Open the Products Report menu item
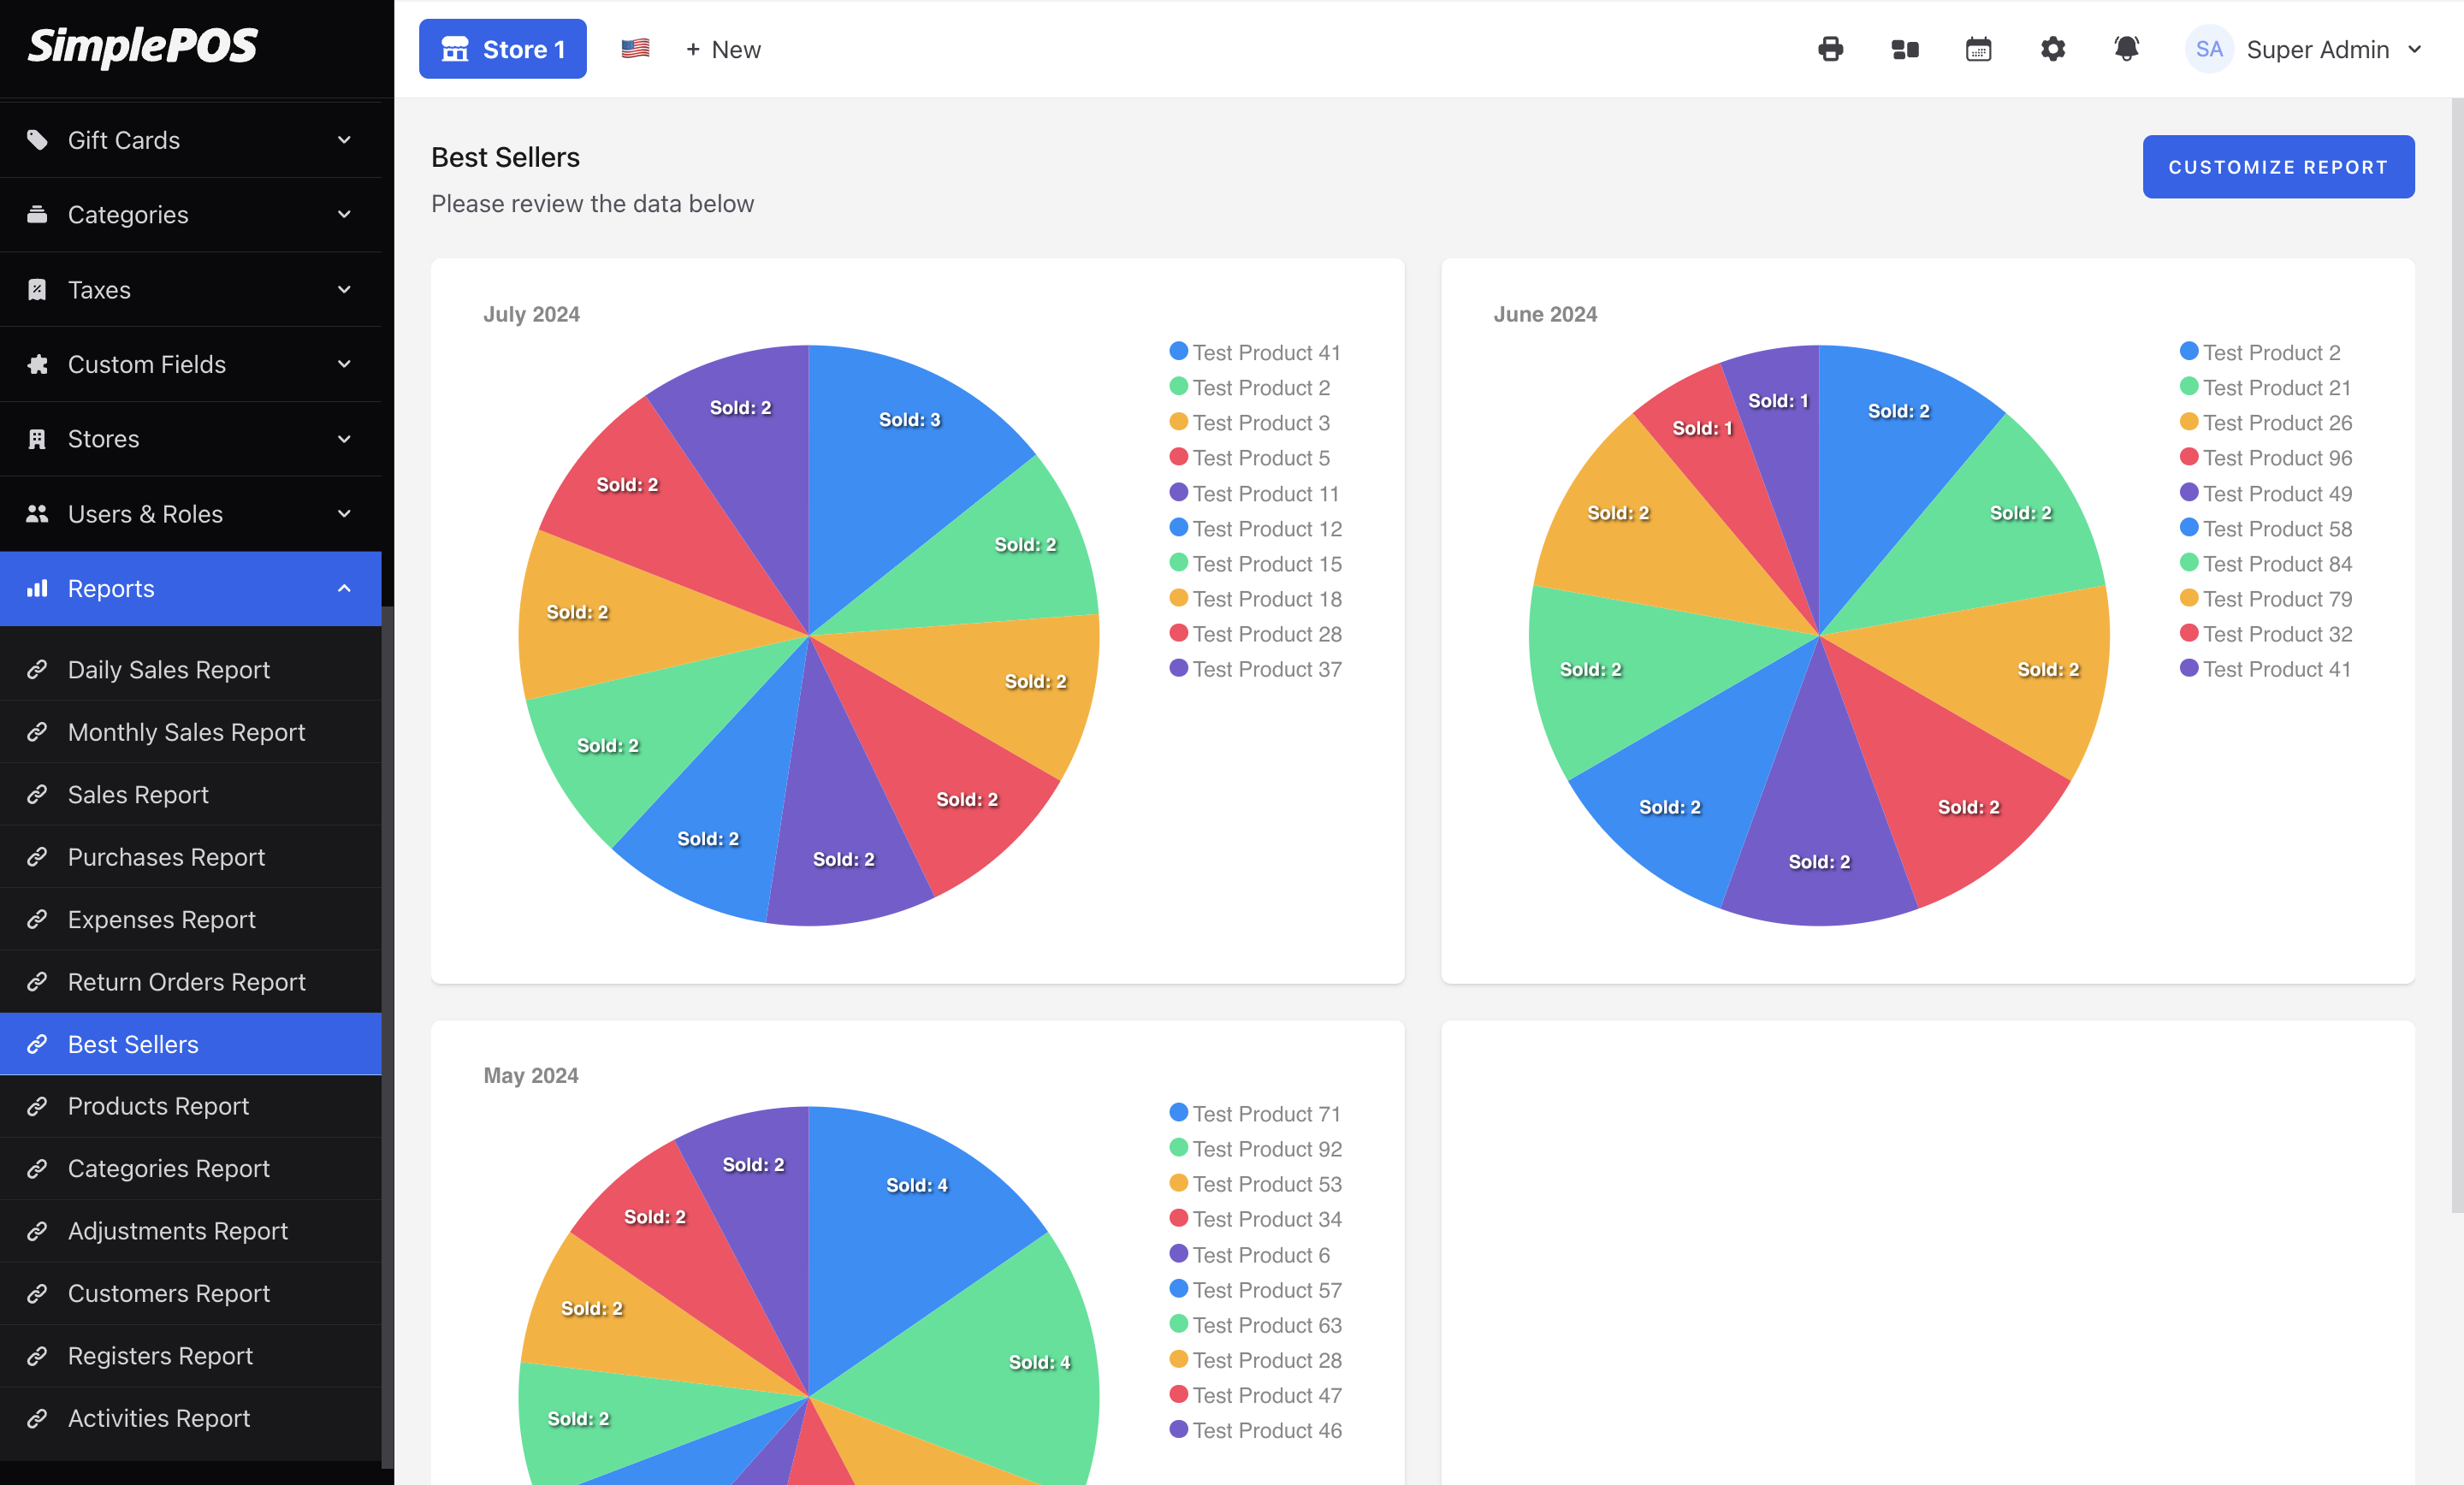 pos(158,1106)
